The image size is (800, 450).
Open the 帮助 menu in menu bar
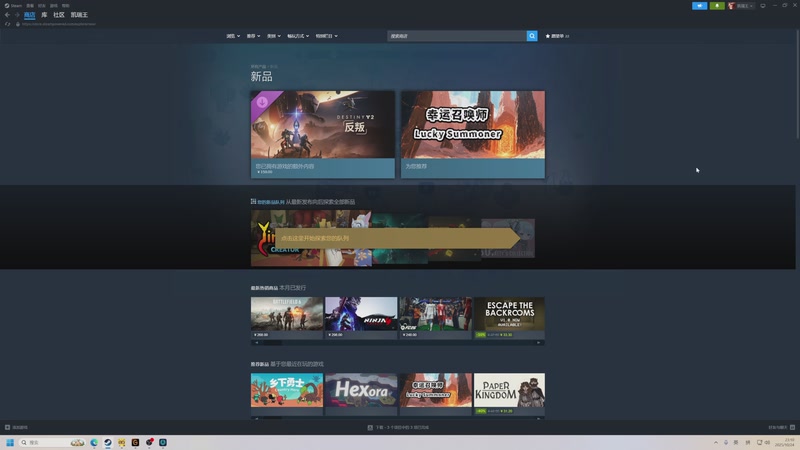point(65,6)
